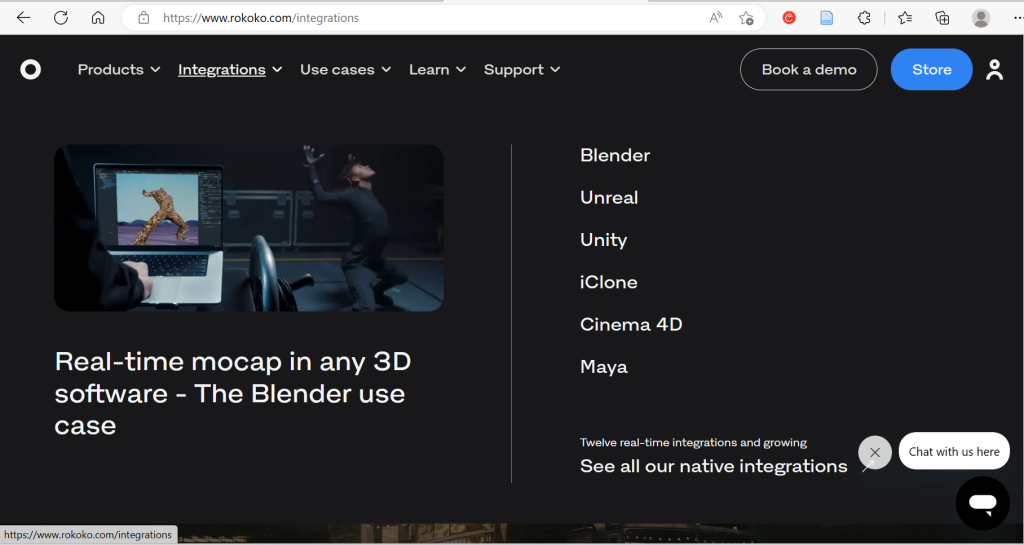Viewport: 1024px width, 545px height.
Task: Open the Store button
Action: pos(931,69)
